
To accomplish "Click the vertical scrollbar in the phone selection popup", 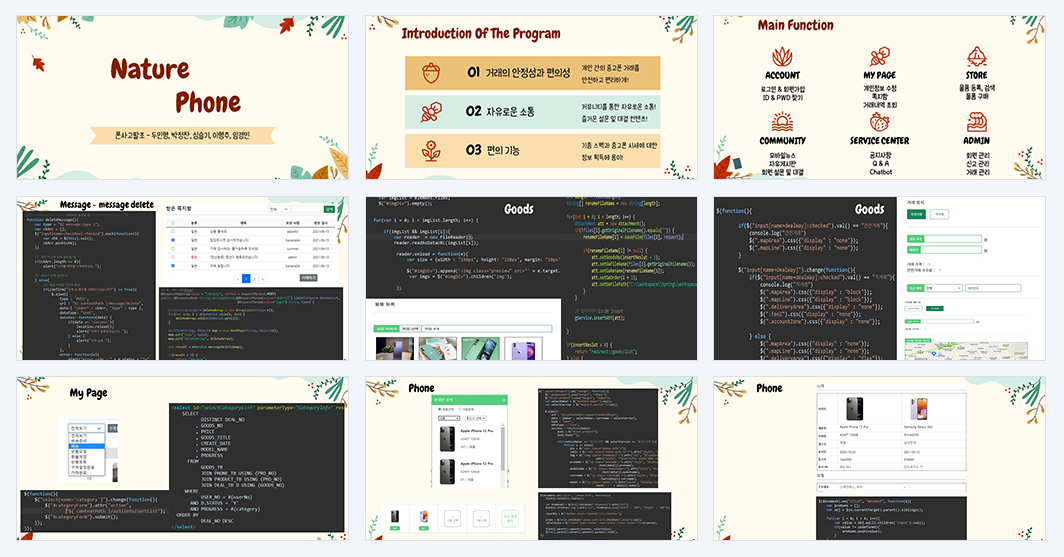I will [502, 448].
